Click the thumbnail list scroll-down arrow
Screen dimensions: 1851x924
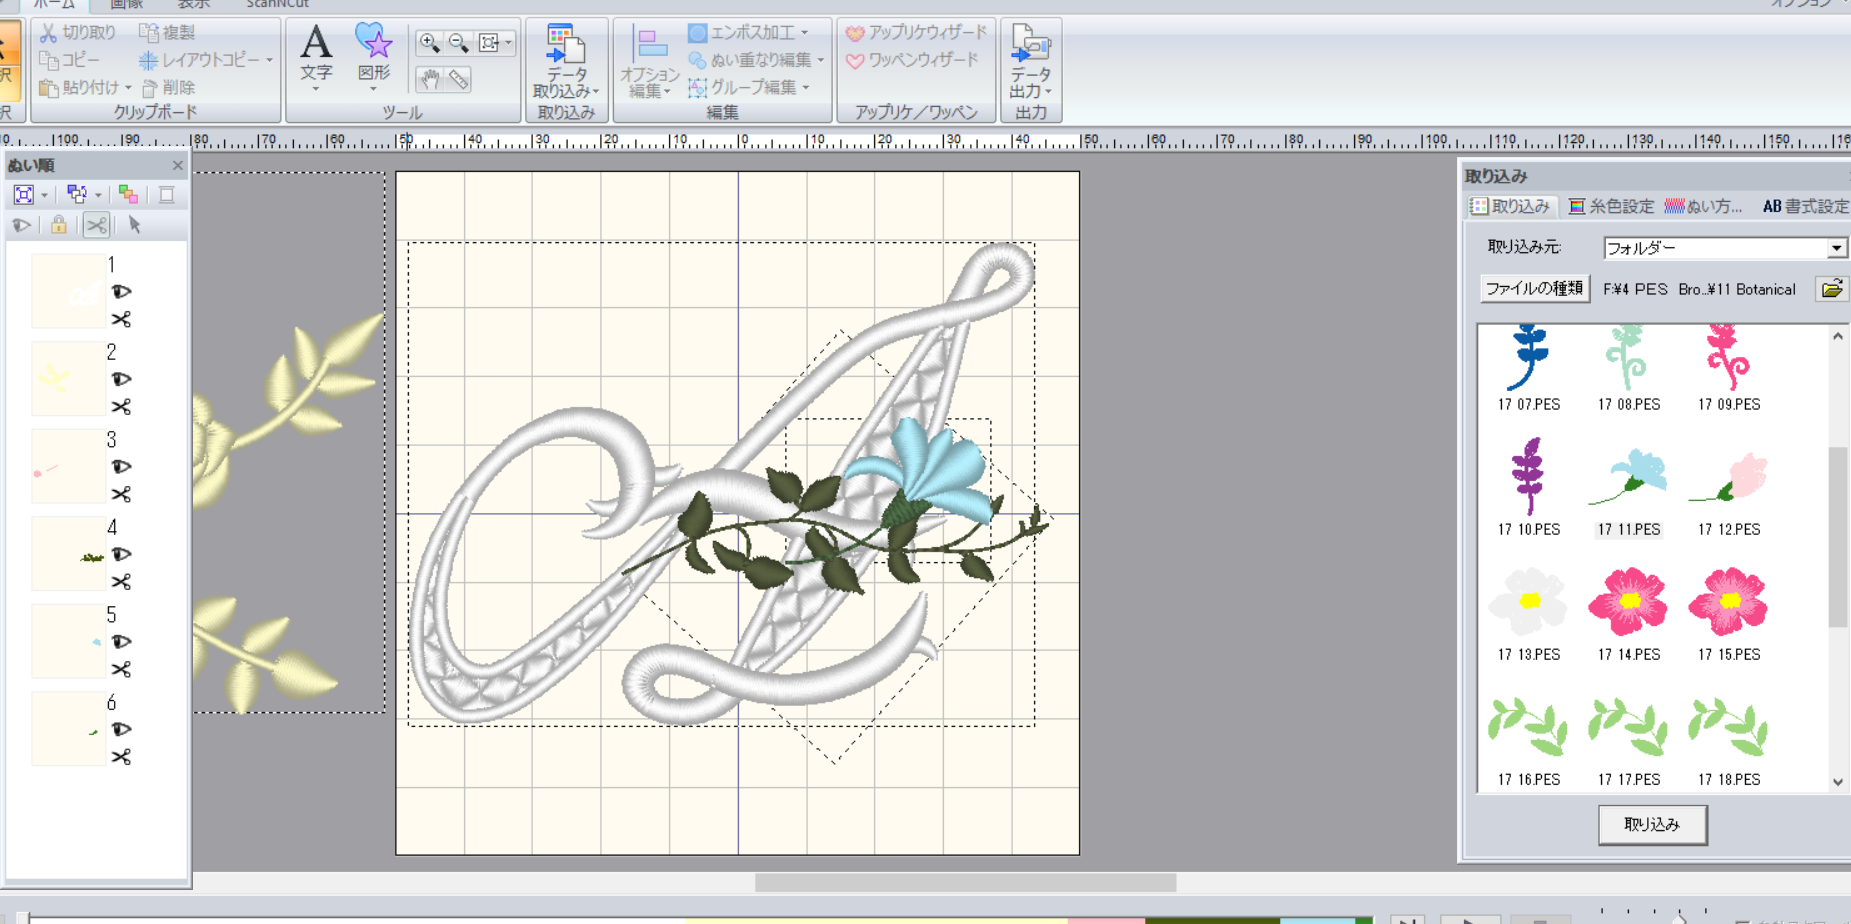point(1838,782)
